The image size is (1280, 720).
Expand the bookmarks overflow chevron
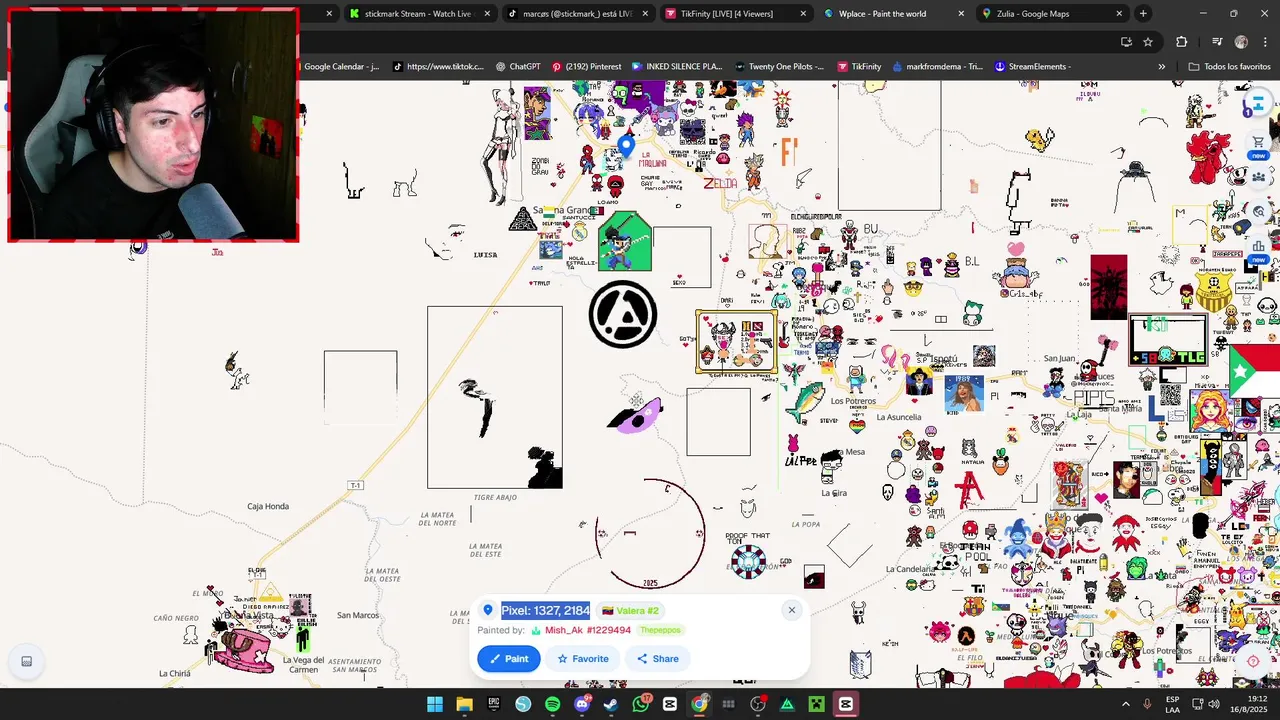click(x=1161, y=67)
